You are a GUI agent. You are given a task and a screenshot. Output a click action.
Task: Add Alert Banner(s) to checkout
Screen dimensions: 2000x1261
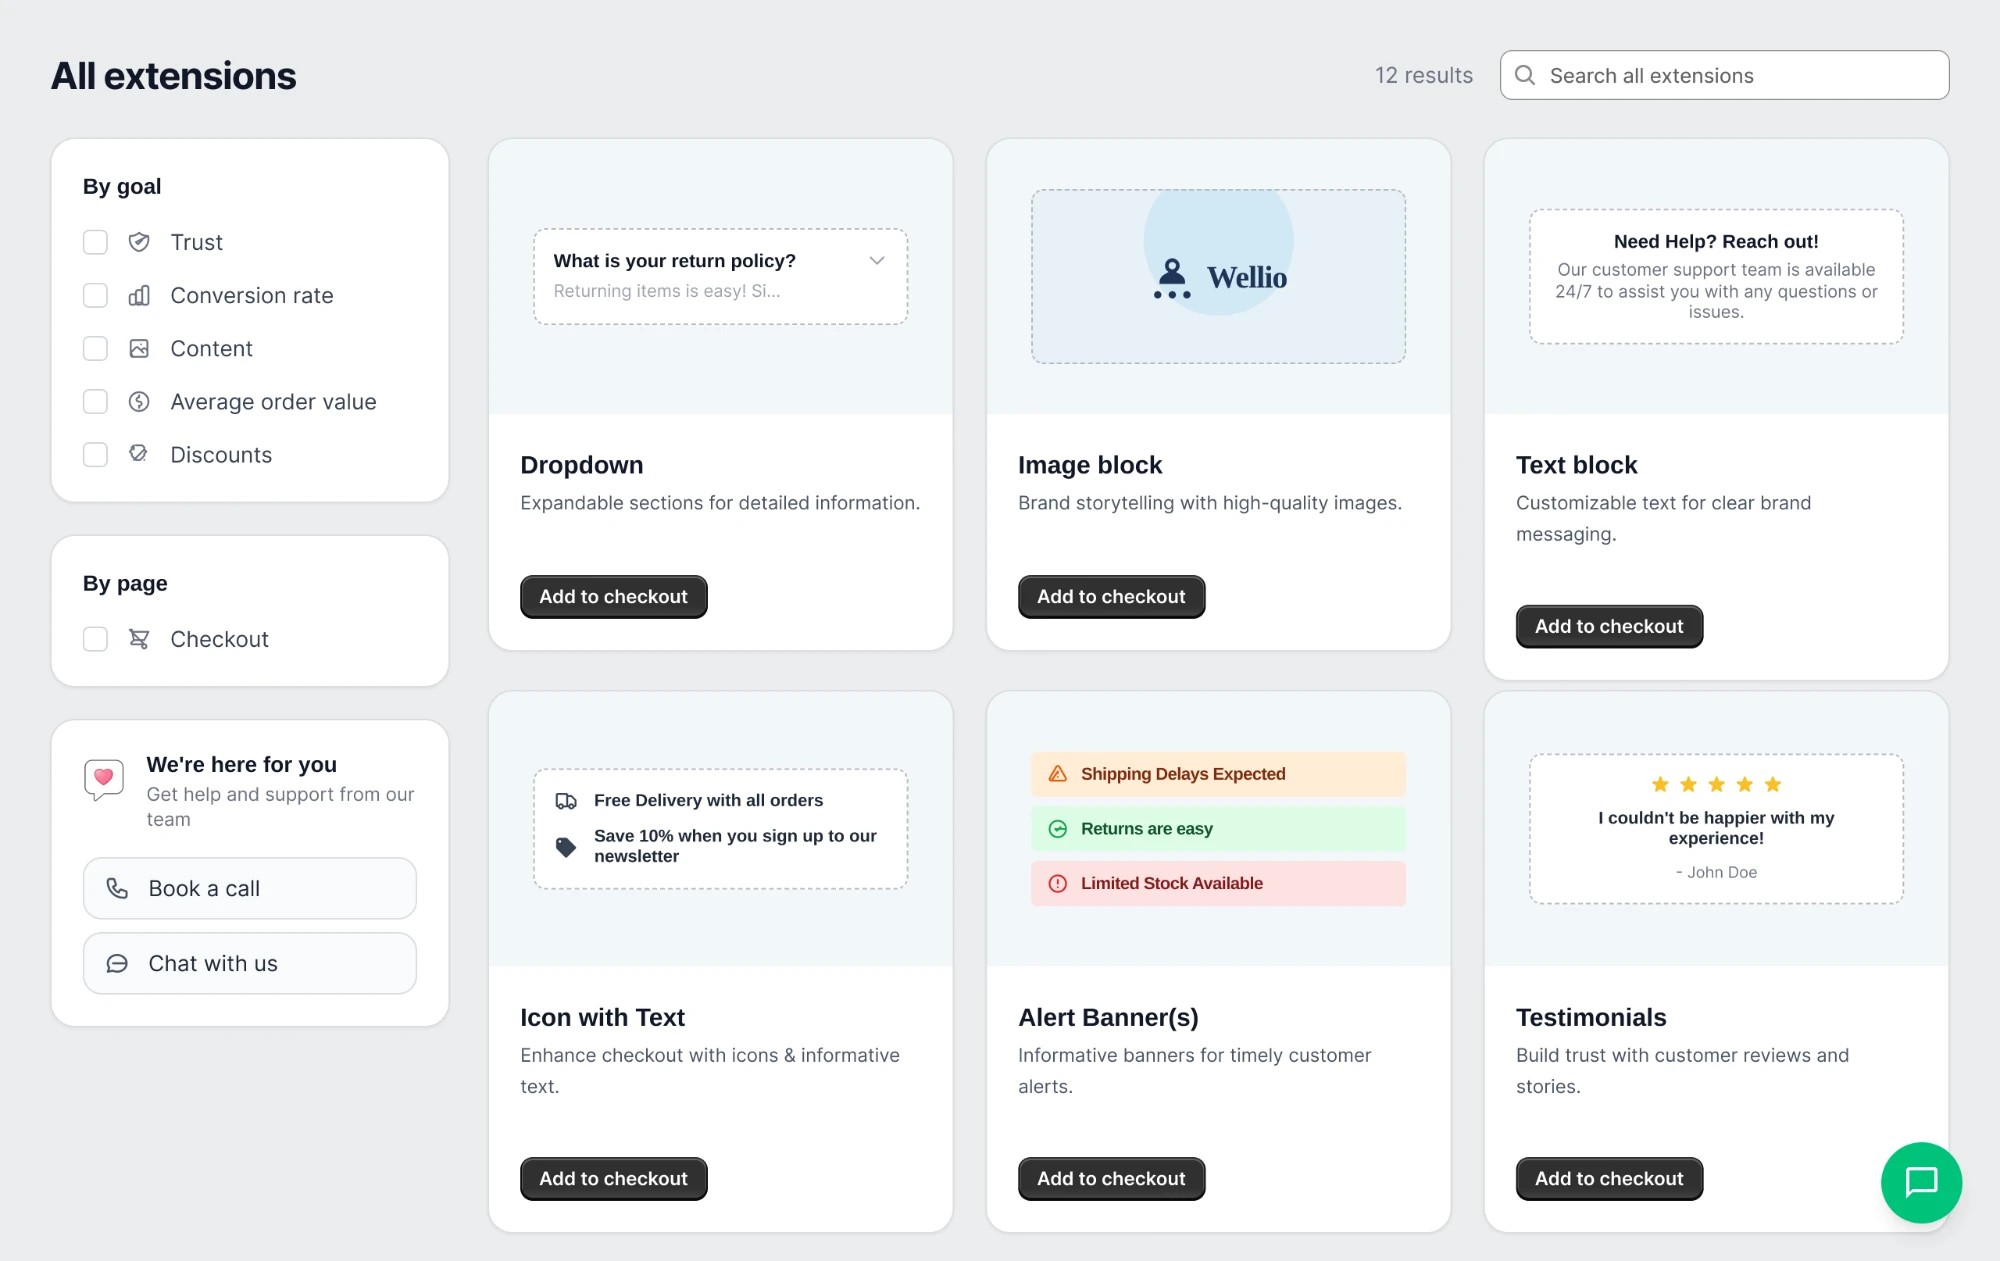[x=1112, y=1179]
